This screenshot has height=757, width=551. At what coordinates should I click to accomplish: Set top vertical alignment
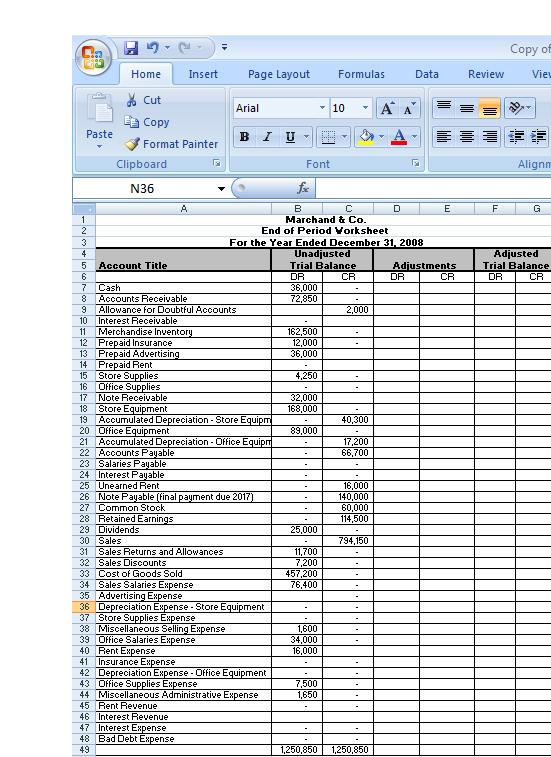click(x=444, y=108)
